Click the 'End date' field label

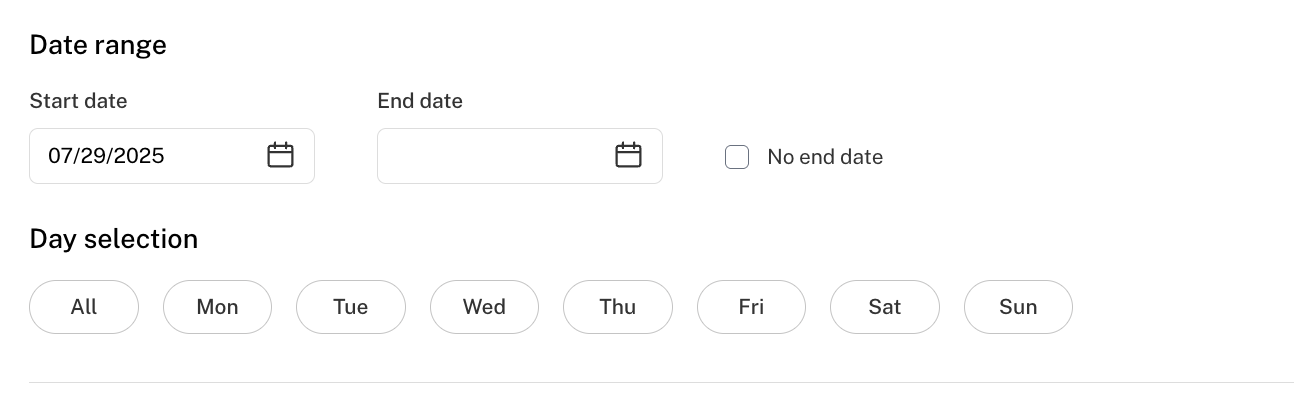pyautogui.click(x=420, y=101)
